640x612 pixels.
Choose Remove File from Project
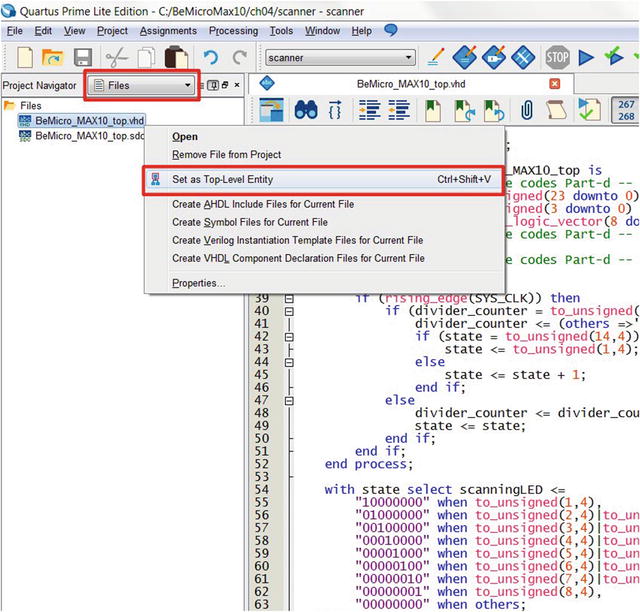227,155
